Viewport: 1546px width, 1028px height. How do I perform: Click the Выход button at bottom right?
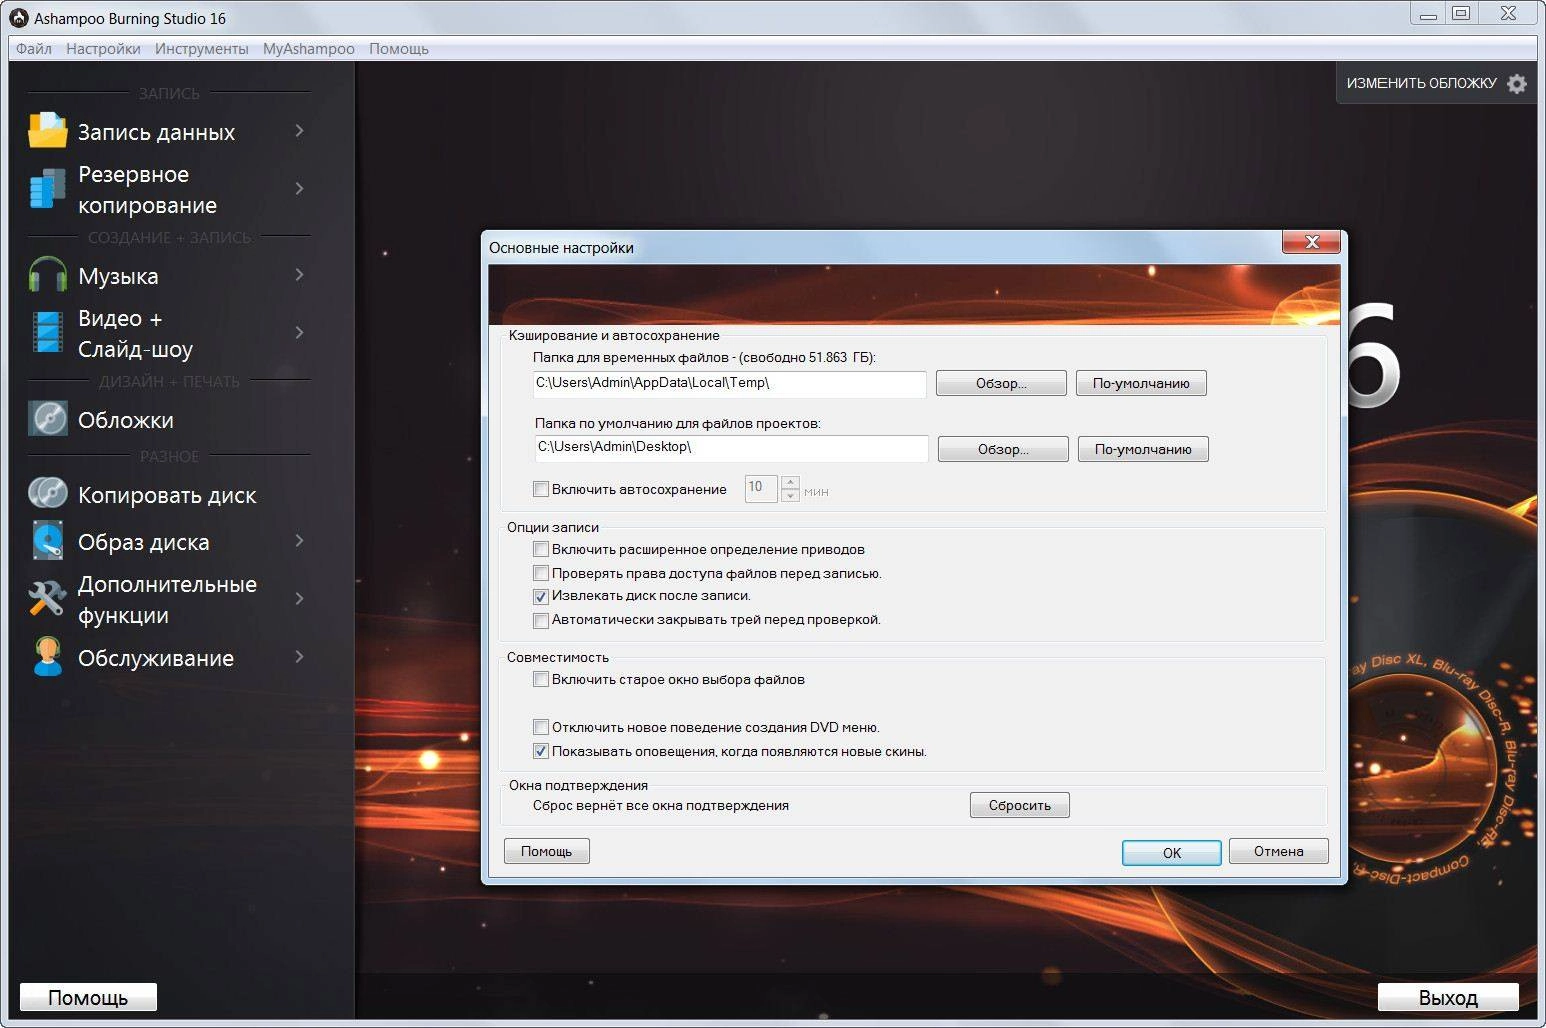pos(1448,997)
